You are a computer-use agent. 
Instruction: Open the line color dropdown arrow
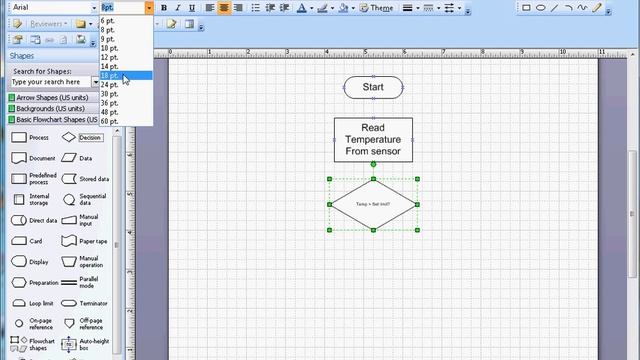coord(333,8)
